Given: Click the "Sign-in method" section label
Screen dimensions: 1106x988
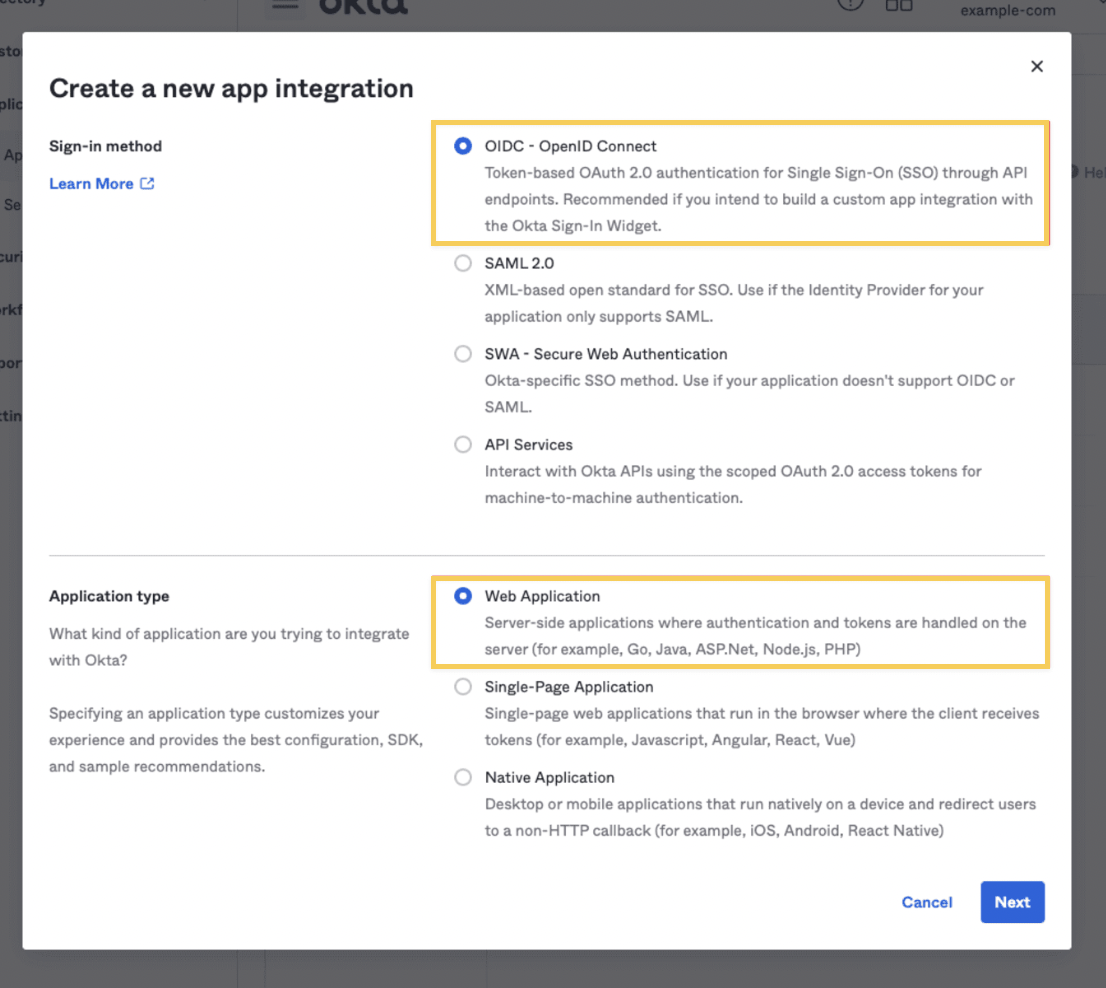Looking at the screenshot, I should (x=106, y=146).
